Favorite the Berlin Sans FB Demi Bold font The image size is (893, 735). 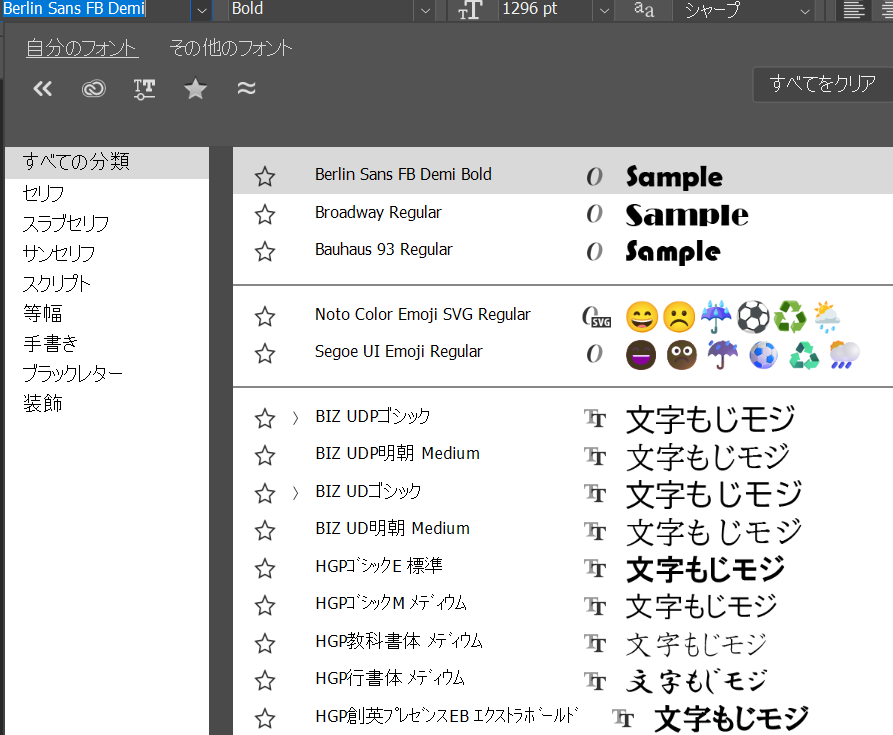(265, 177)
